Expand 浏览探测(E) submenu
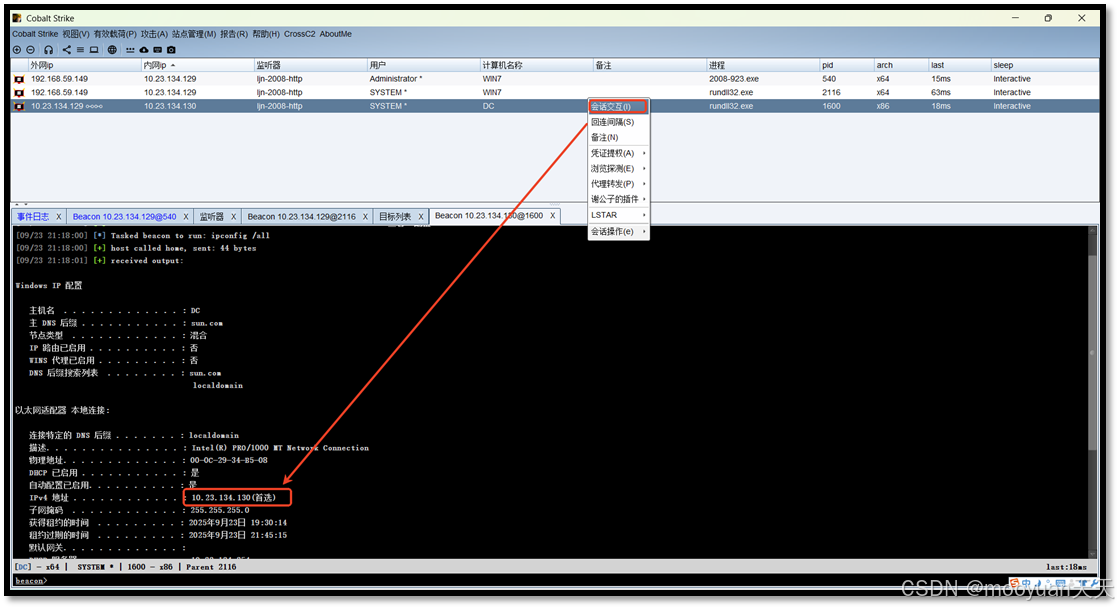The image size is (1119, 609). tap(618, 168)
